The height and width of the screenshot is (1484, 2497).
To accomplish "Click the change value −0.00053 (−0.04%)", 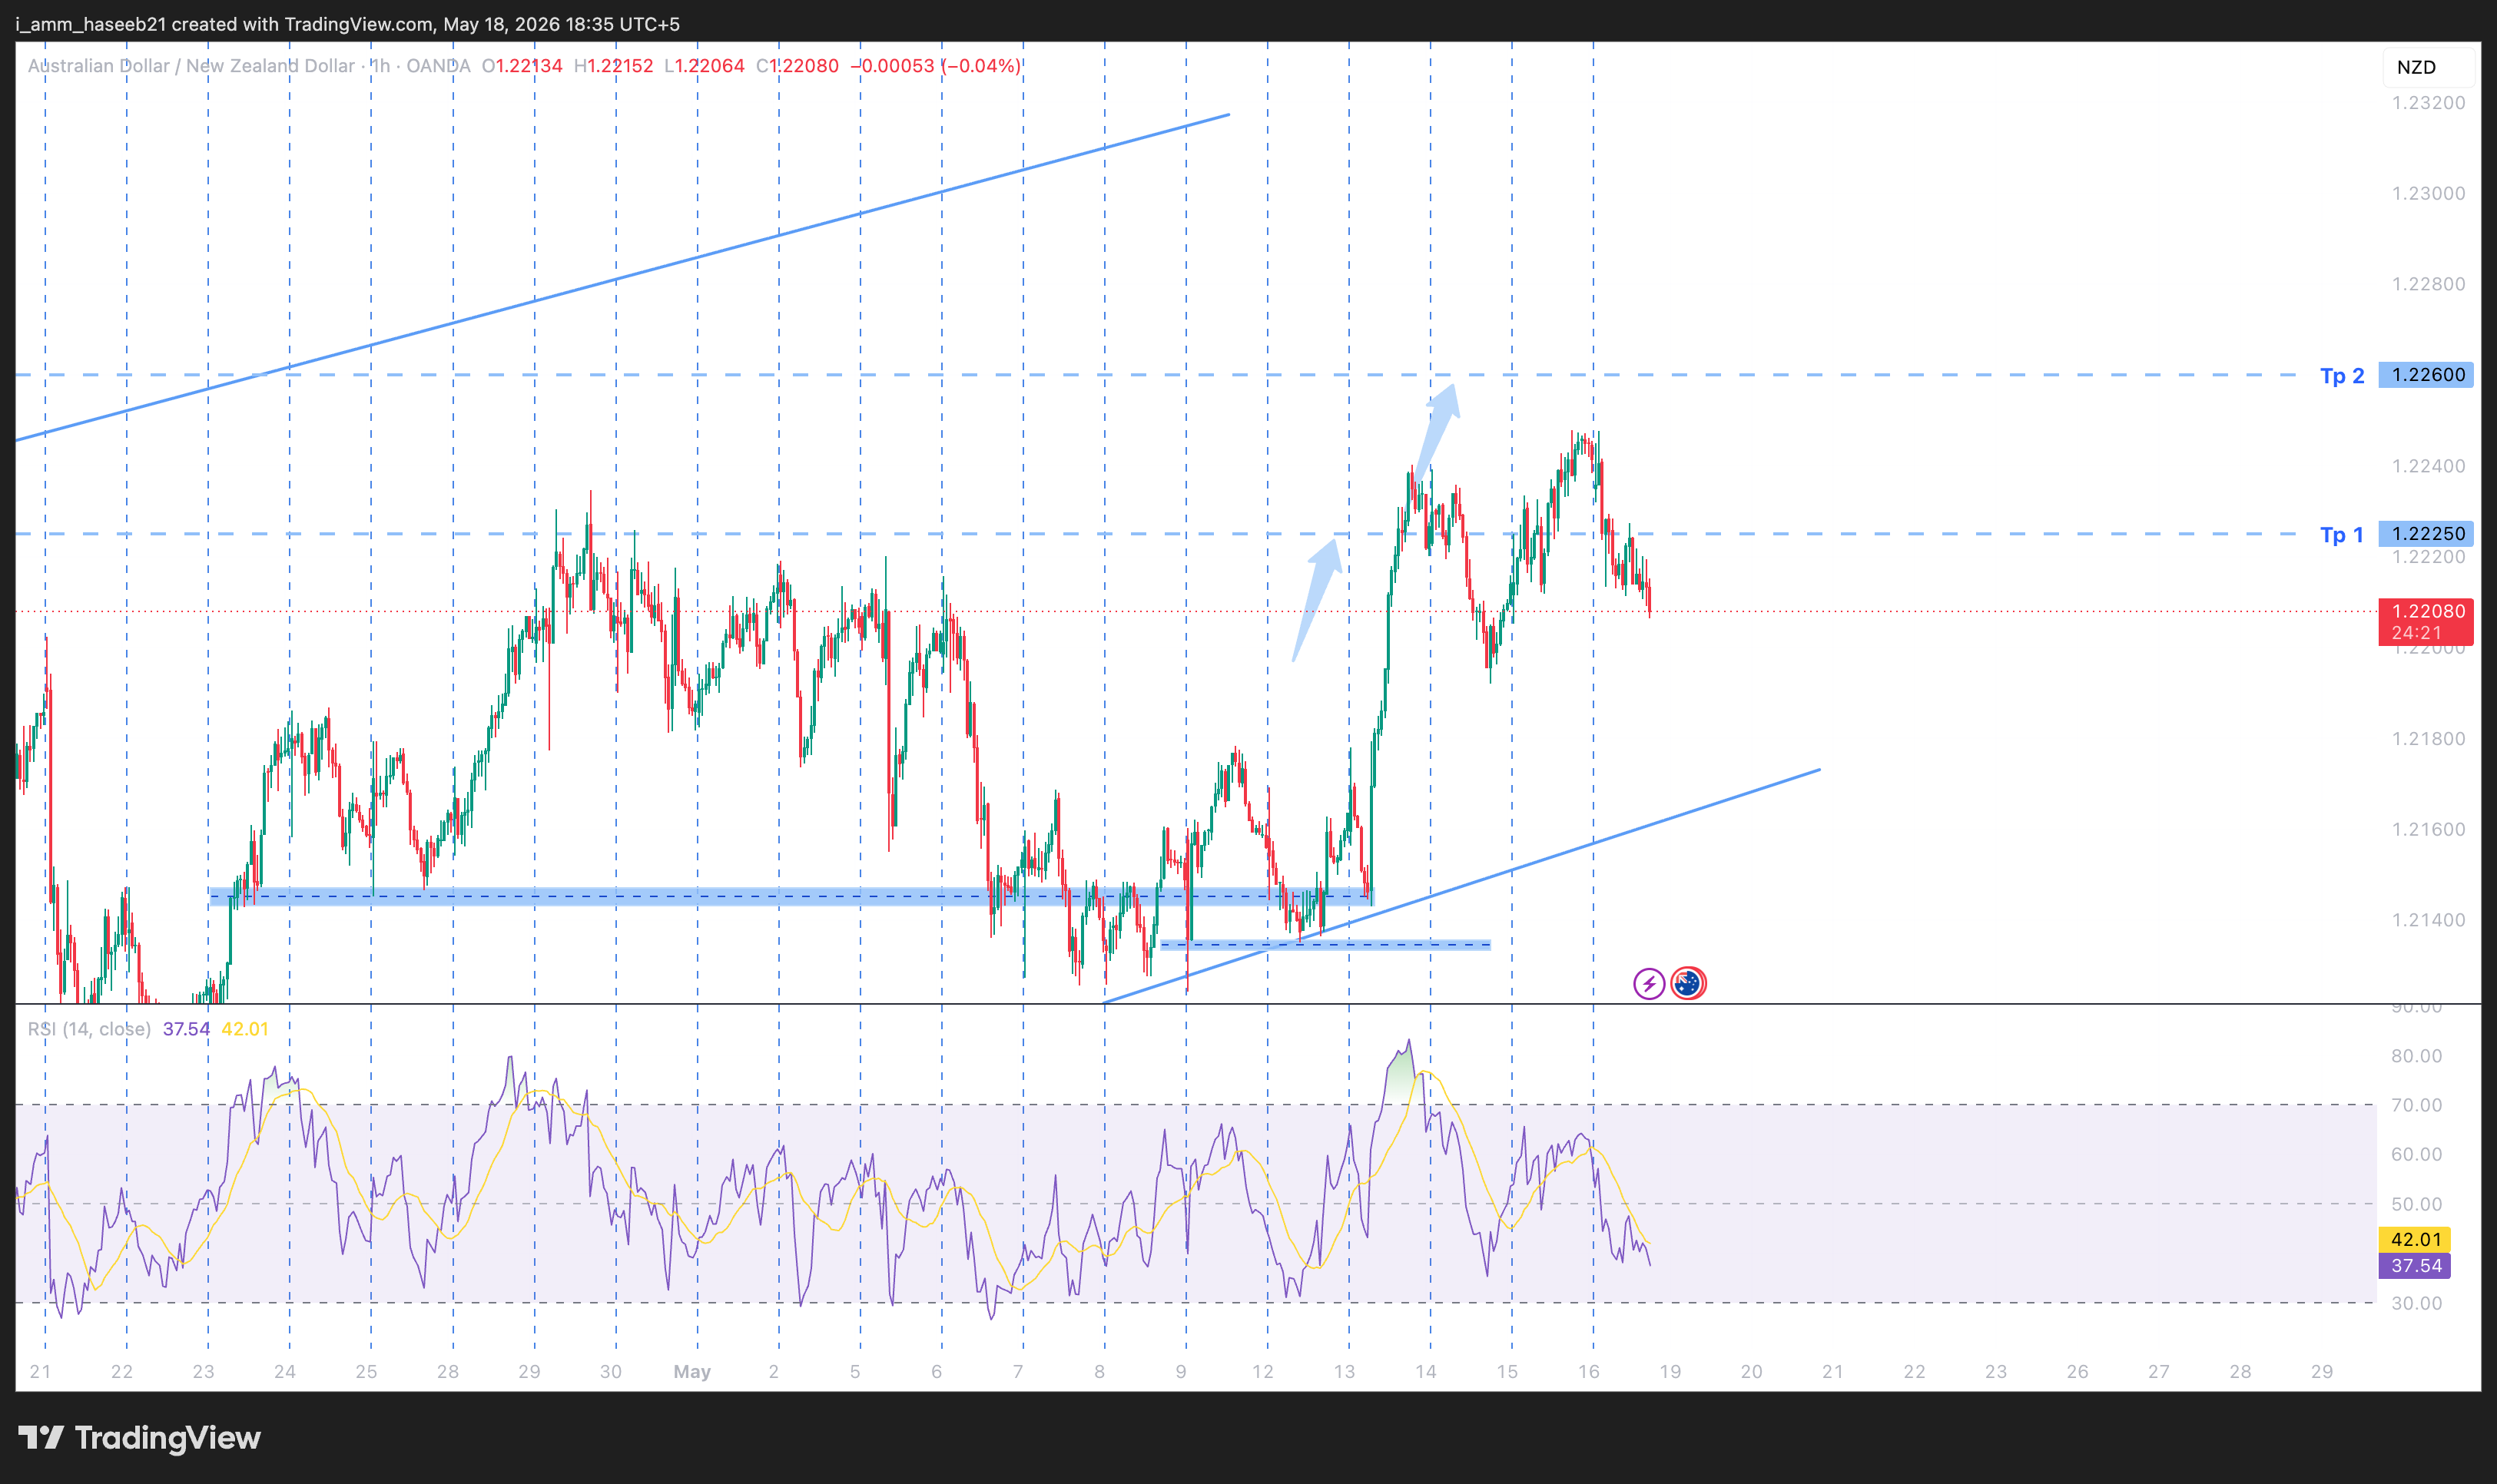I will pyautogui.click(x=935, y=66).
